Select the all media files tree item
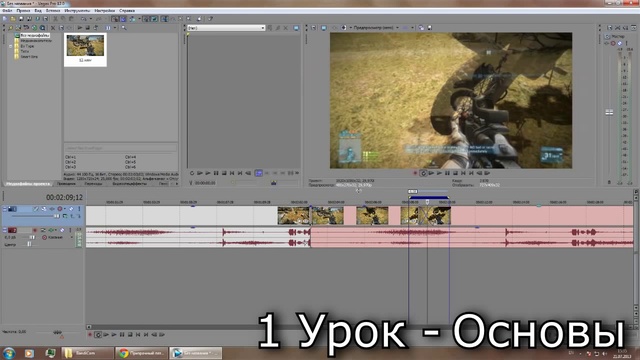640x360 pixels. tap(35, 36)
